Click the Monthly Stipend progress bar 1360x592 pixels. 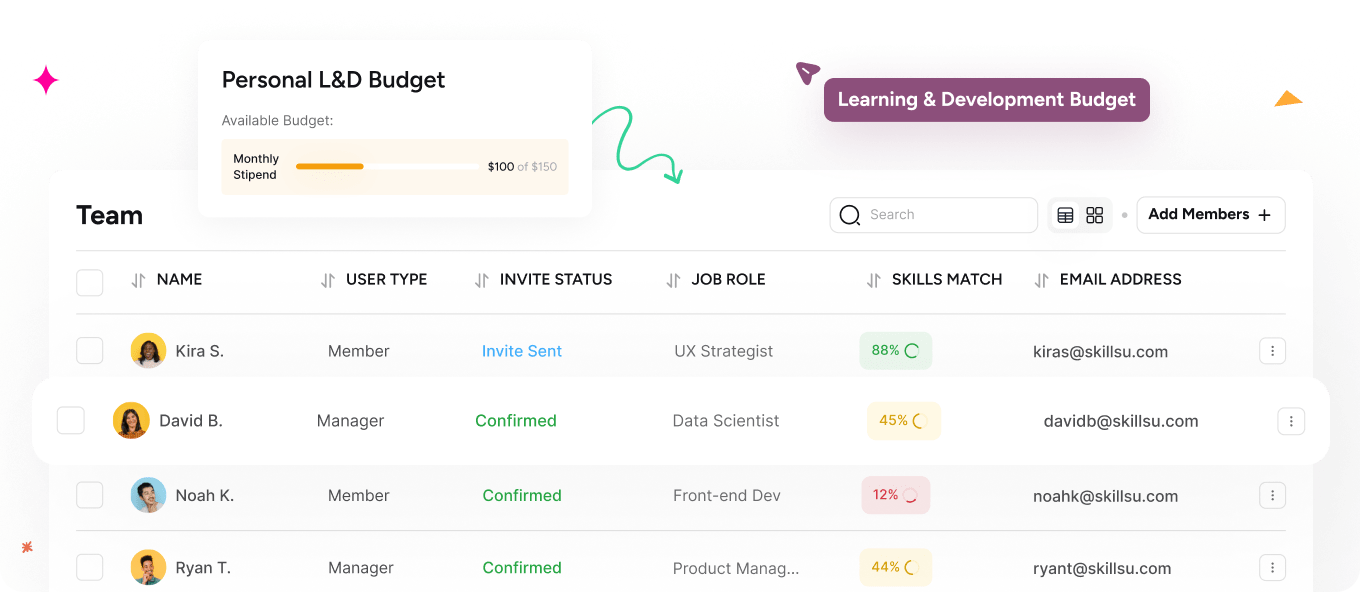tap(388, 166)
